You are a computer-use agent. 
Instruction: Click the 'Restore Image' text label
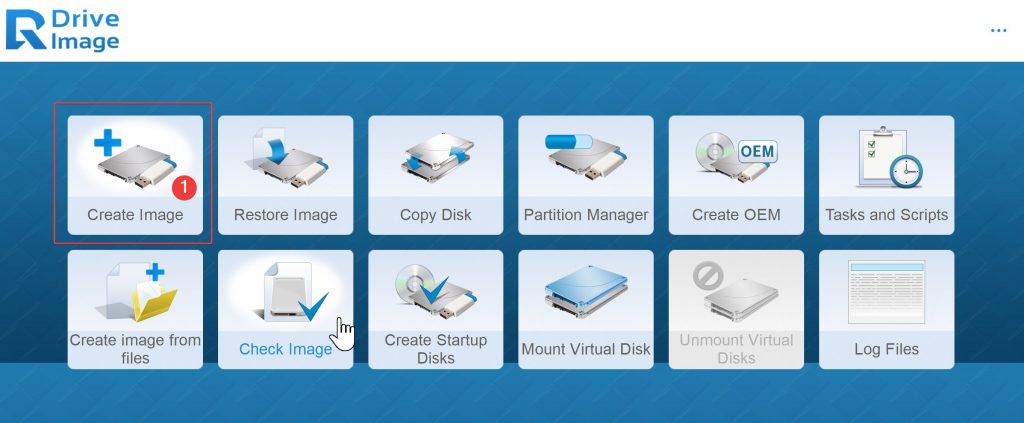[x=285, y=215]
